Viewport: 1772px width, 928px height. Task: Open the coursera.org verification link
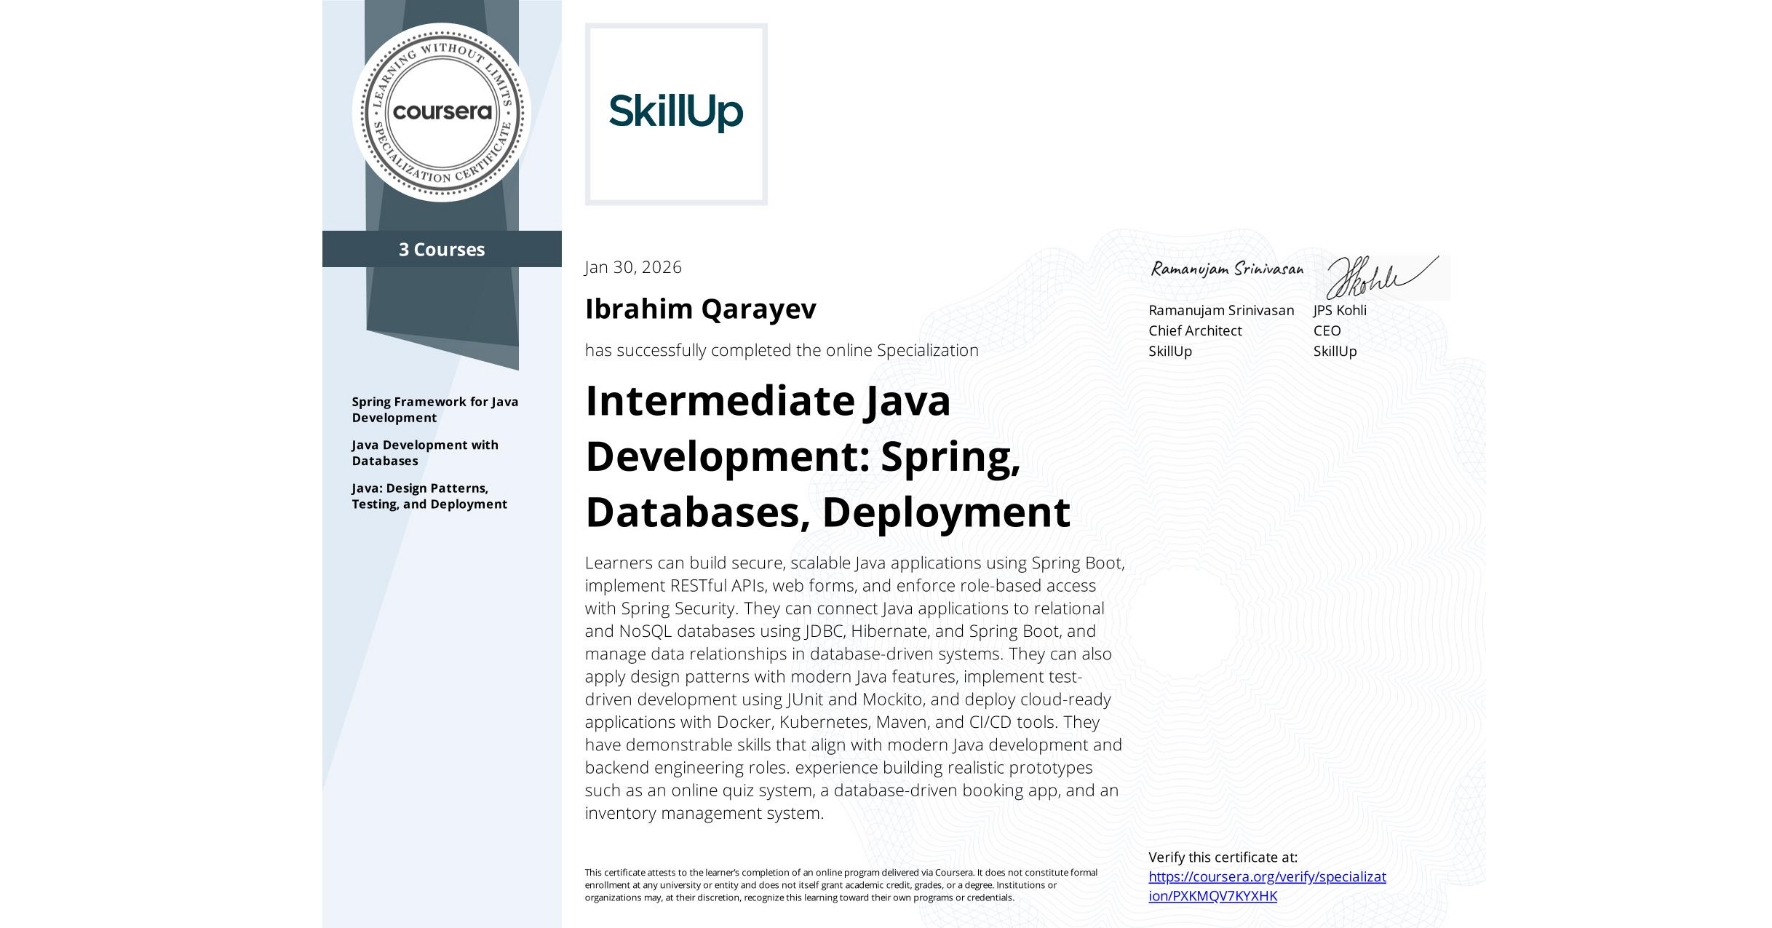pos(1267,886)
